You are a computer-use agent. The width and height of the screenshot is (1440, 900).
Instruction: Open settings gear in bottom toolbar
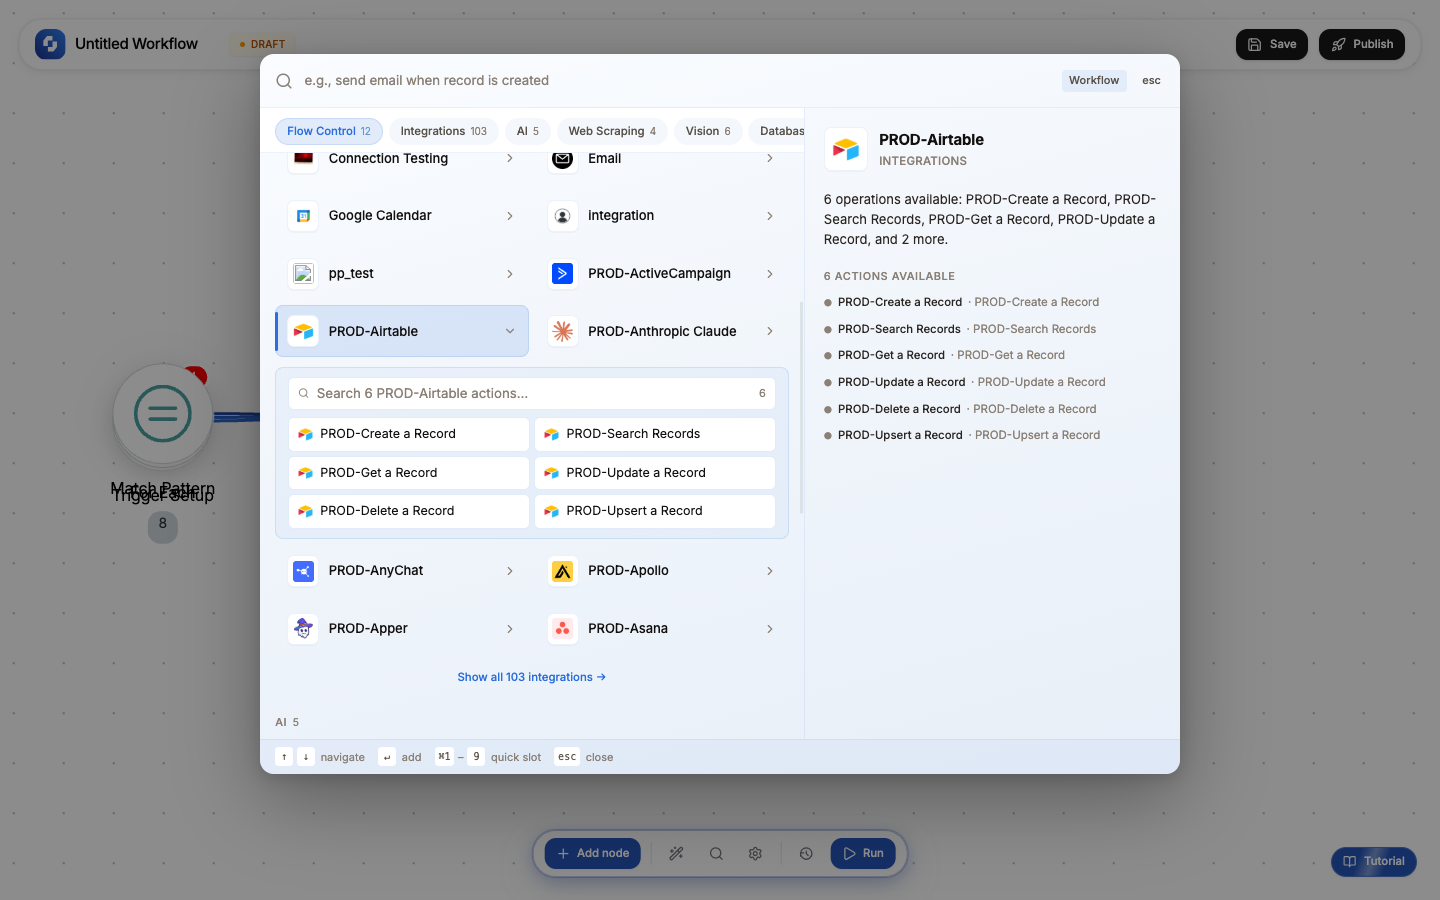tap(755, 854)
